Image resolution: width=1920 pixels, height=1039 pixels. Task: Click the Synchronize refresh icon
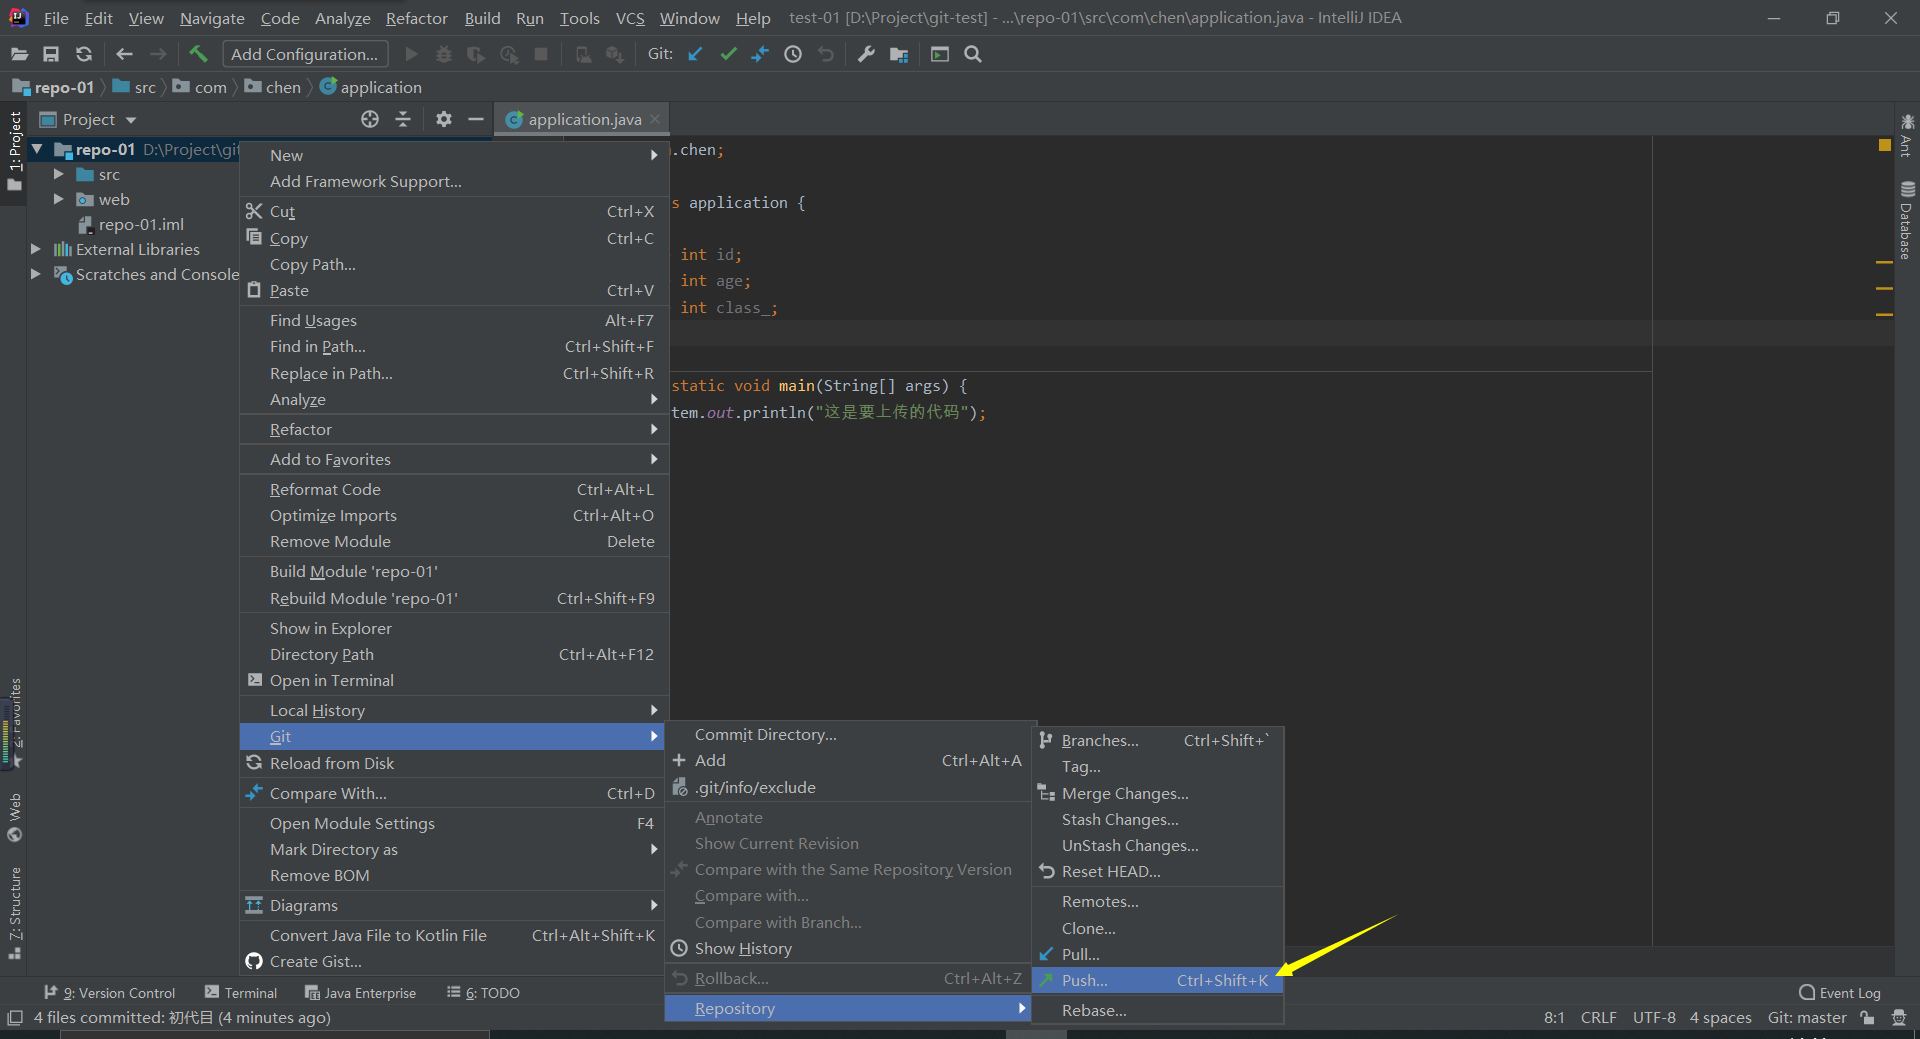click(x=84, y=54)
